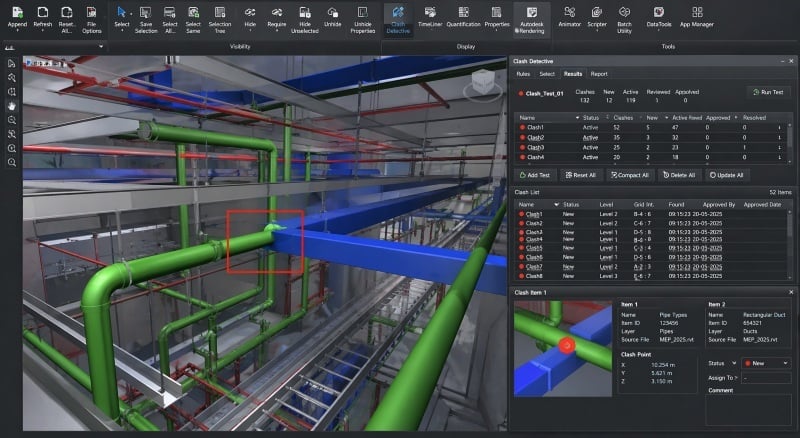Expand the Hide dropdown arrow
Image resolution: width=800 pixels, height=438 pixels.
pyautogui.click(x=250, y=31)
